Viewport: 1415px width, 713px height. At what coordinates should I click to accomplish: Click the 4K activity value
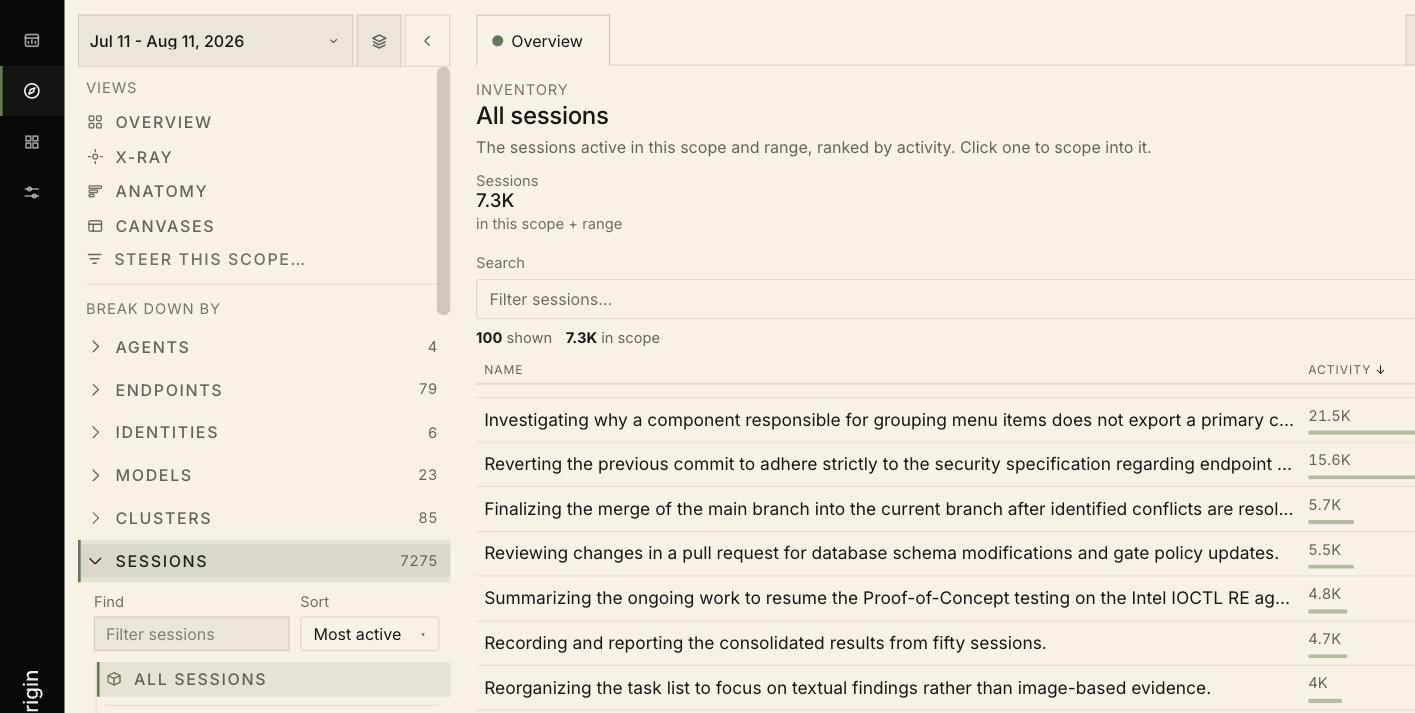pyautogui.click(x=1318, y=683)
